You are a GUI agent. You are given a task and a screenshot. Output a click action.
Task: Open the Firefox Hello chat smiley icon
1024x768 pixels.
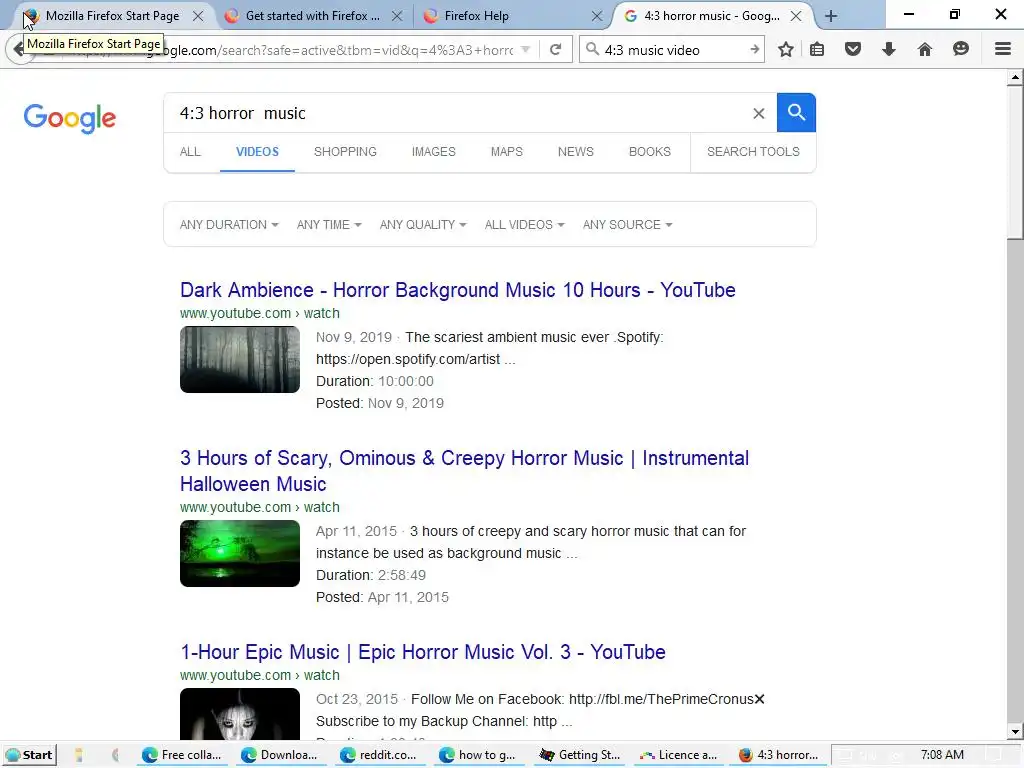[x=961, y=49]
